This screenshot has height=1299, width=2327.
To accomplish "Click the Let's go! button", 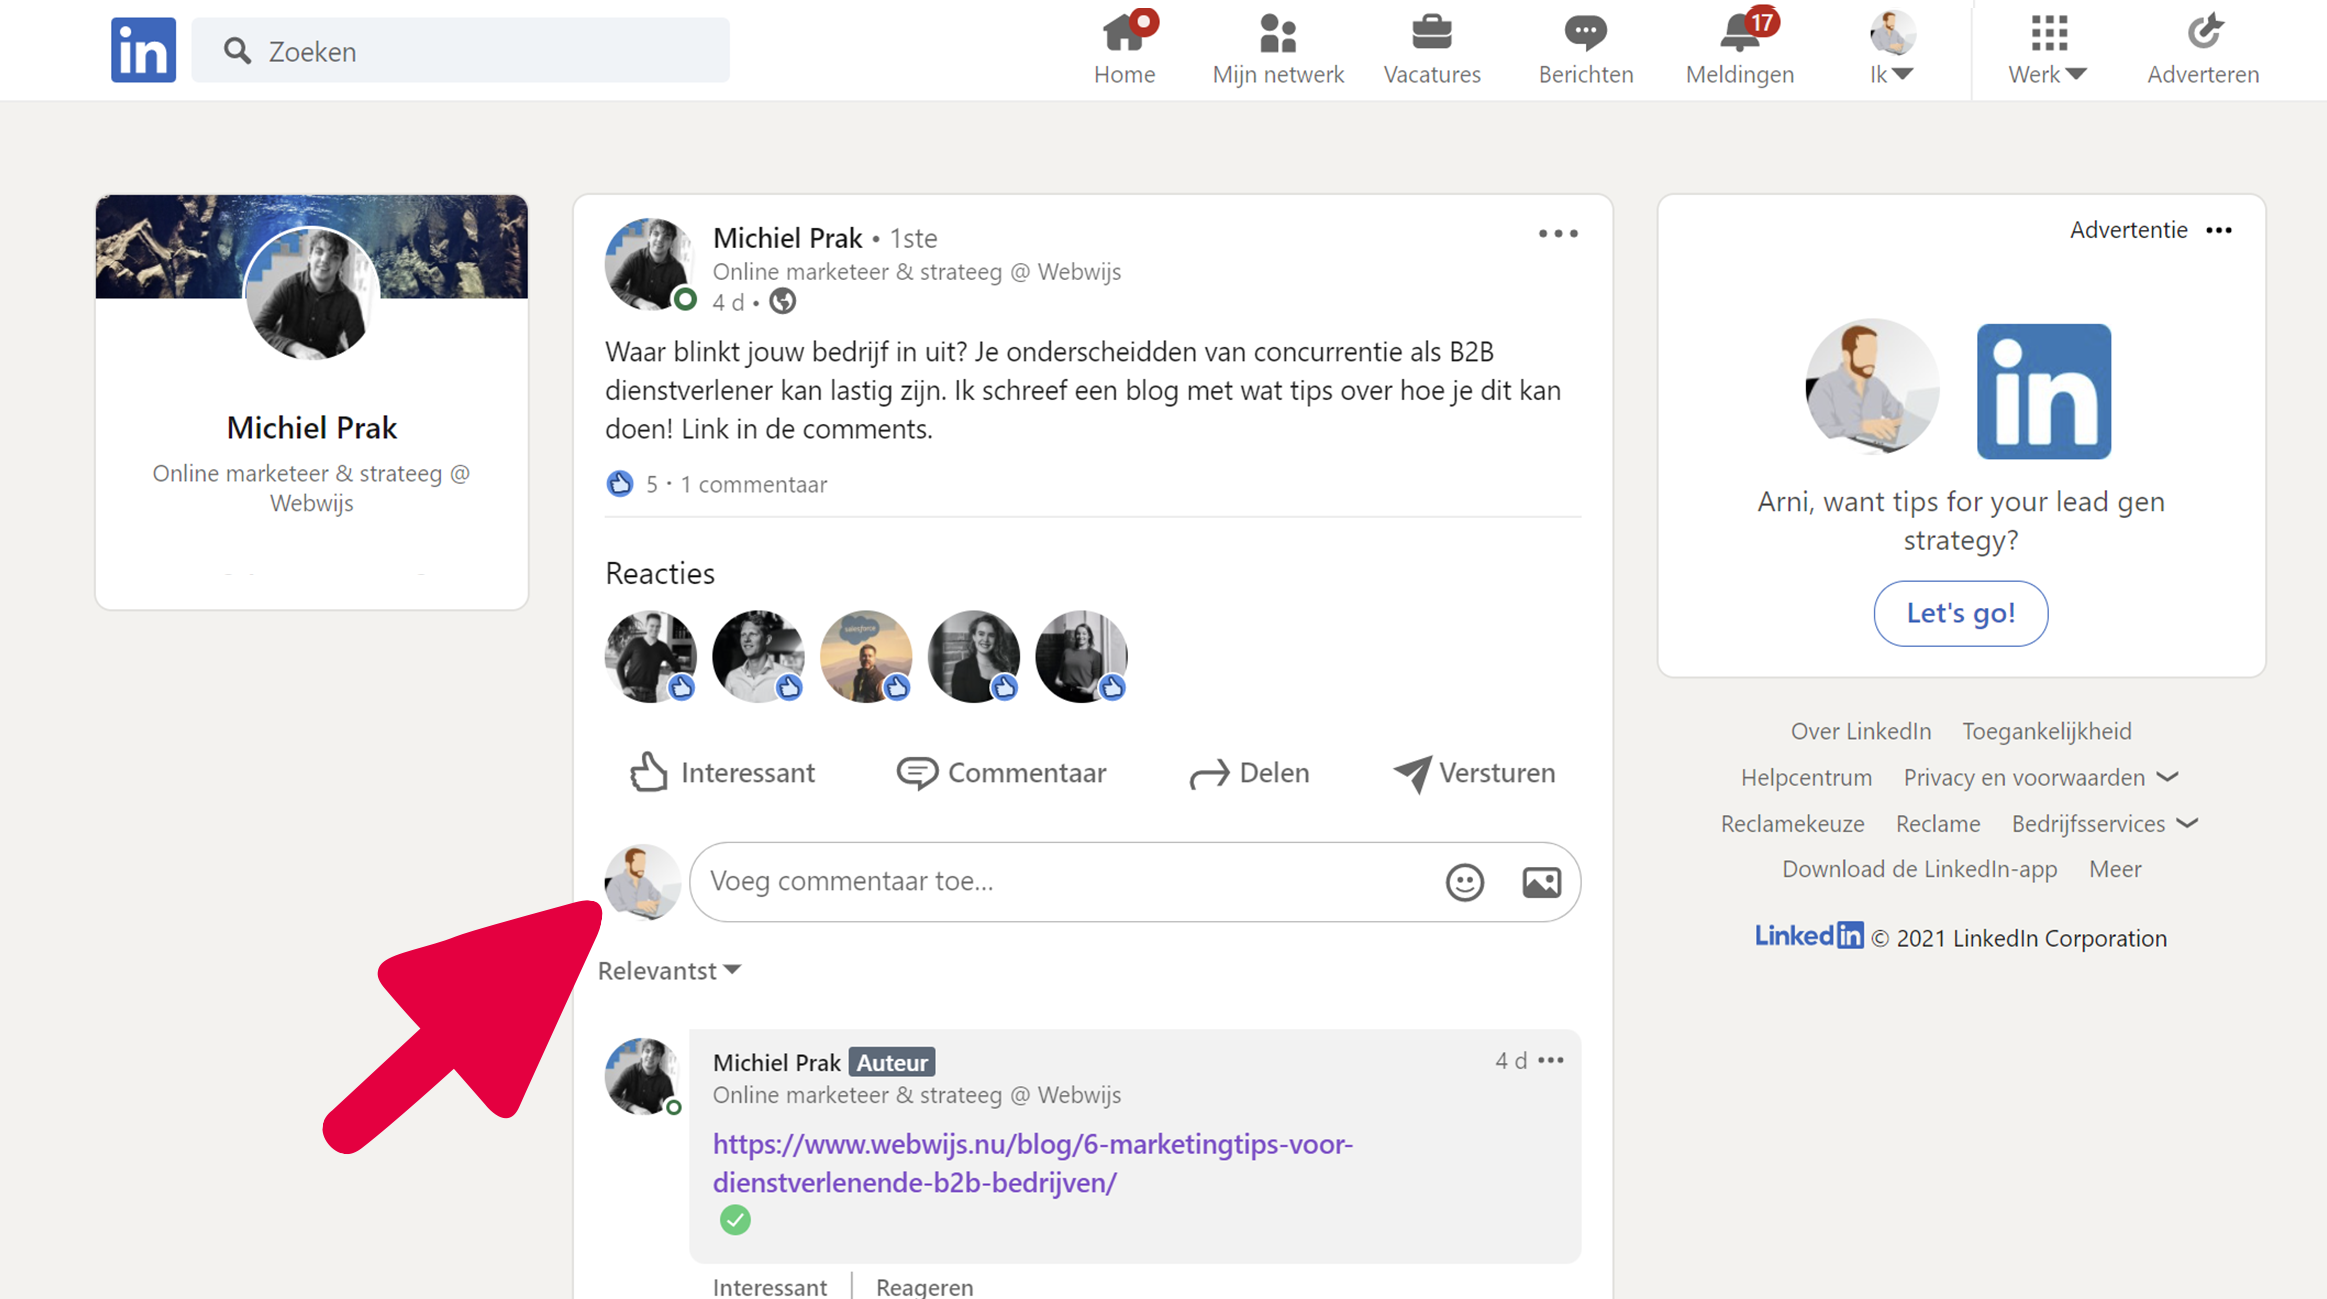I will click(x=1960, y=613).
